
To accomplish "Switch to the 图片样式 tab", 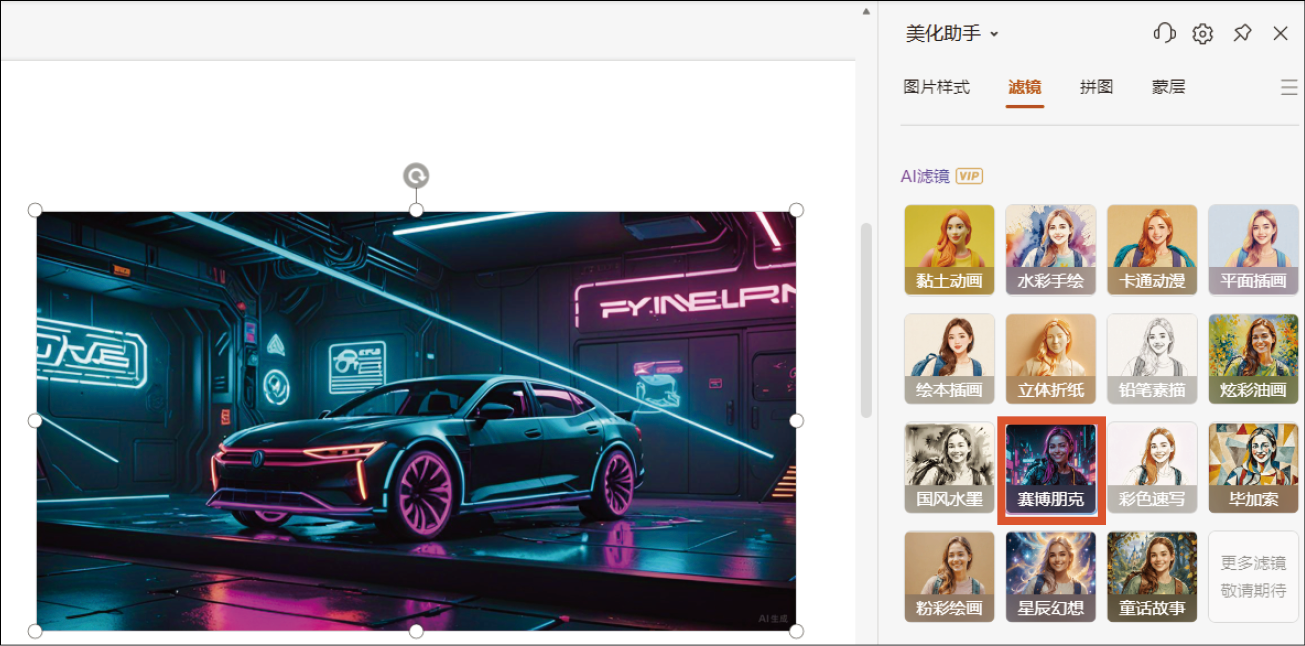I will coord(936,87).
